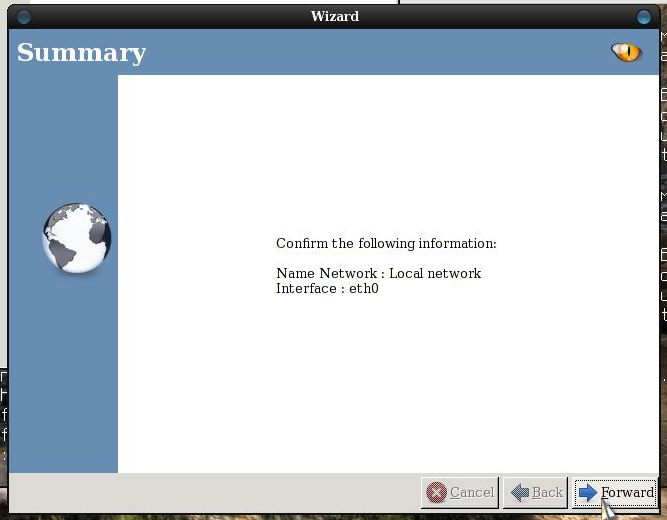The height and width of the screenshot is (520, 667).
Task: Click 'Interface : eth0' line
Action: pos(327,289)
